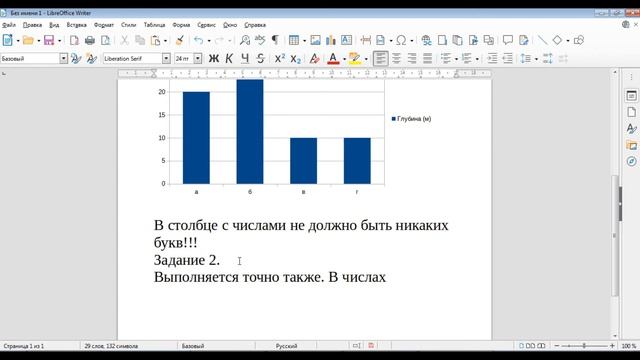Click the word count status field
This screenshot has height=360, width=640.
click(111, 346)
